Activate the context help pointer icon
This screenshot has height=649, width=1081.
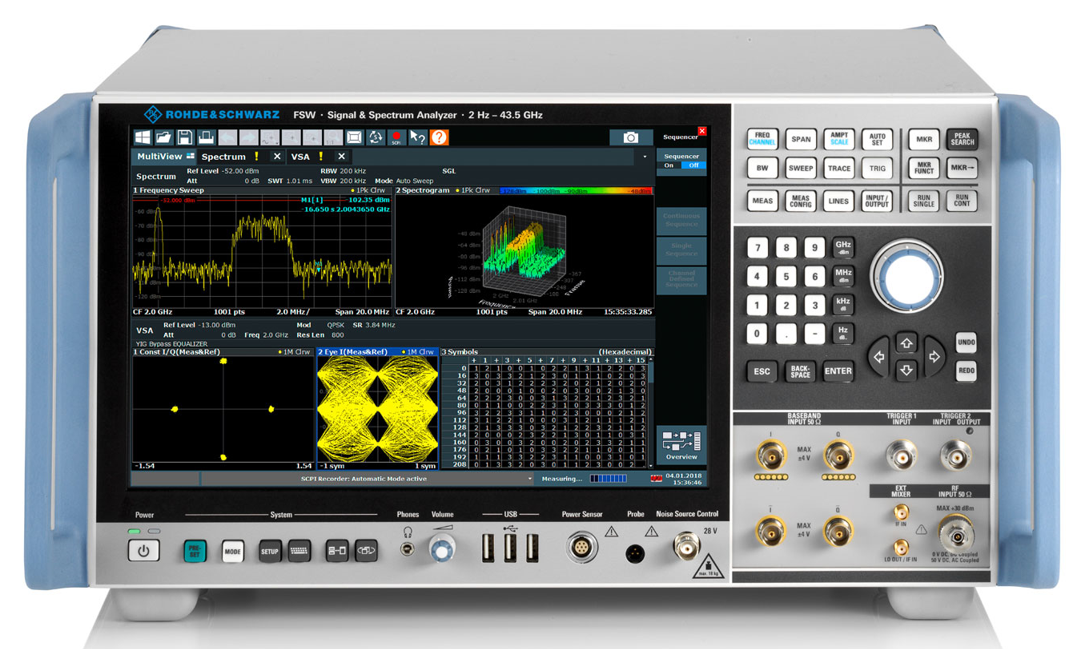[x=418, y=137]
